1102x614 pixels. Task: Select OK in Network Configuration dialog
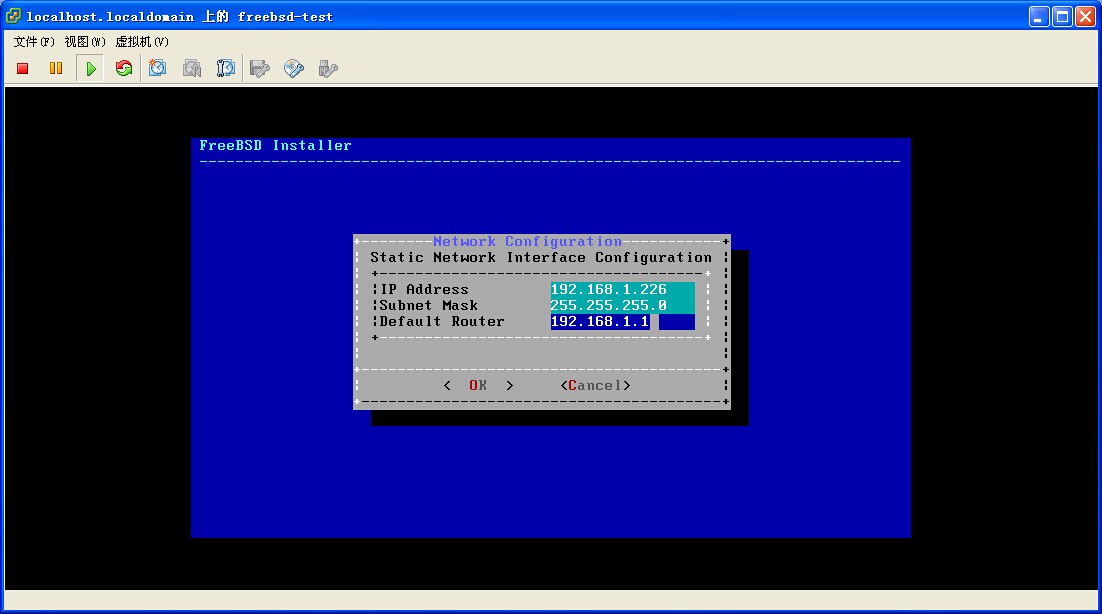(478, 386)
